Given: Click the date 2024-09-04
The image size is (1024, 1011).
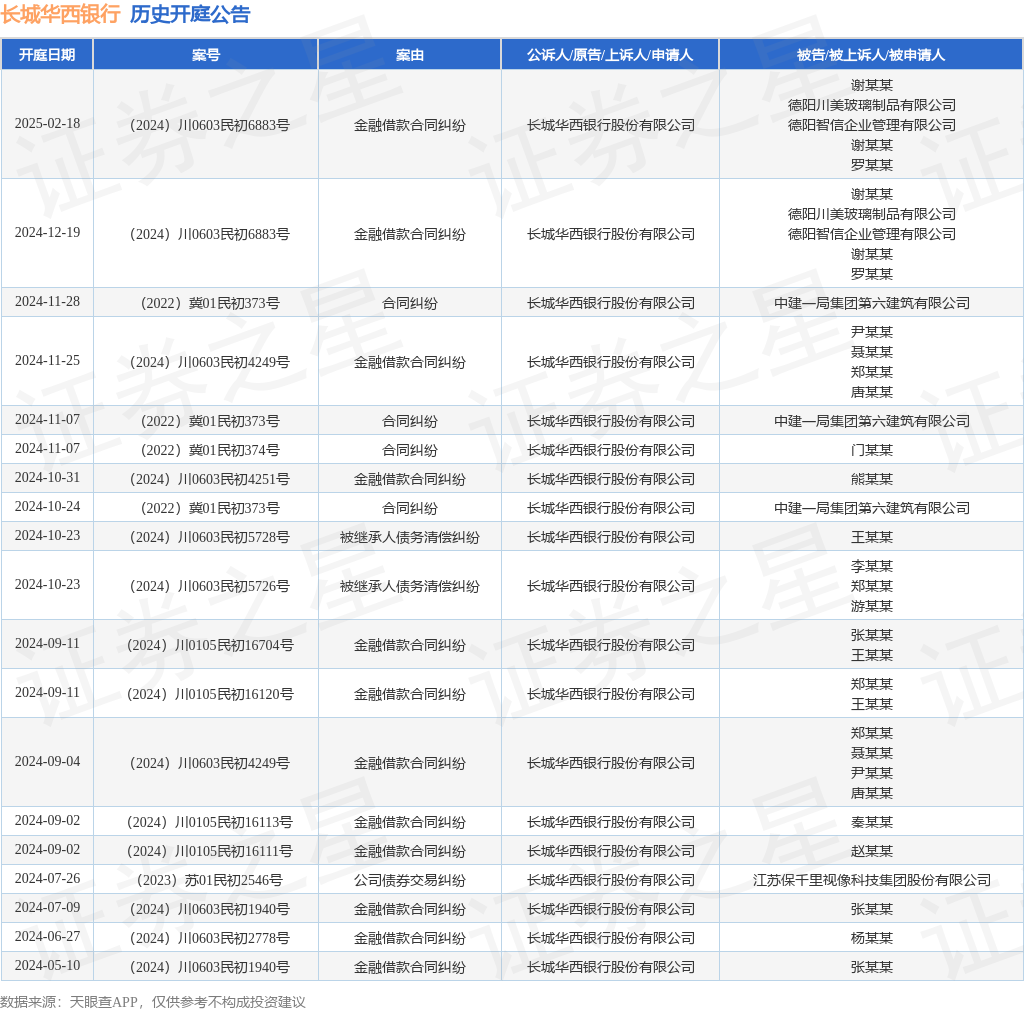Looking at the screenshot, I should (48, 762).
